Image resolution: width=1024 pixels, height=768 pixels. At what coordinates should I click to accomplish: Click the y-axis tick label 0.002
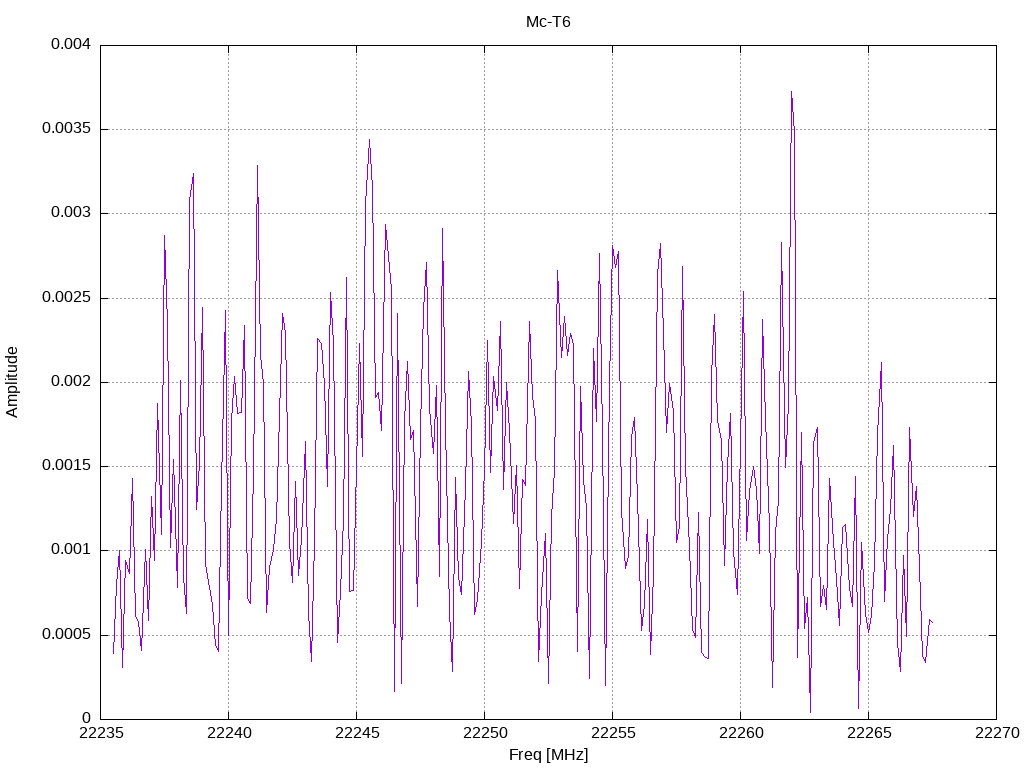coord(71,382)
